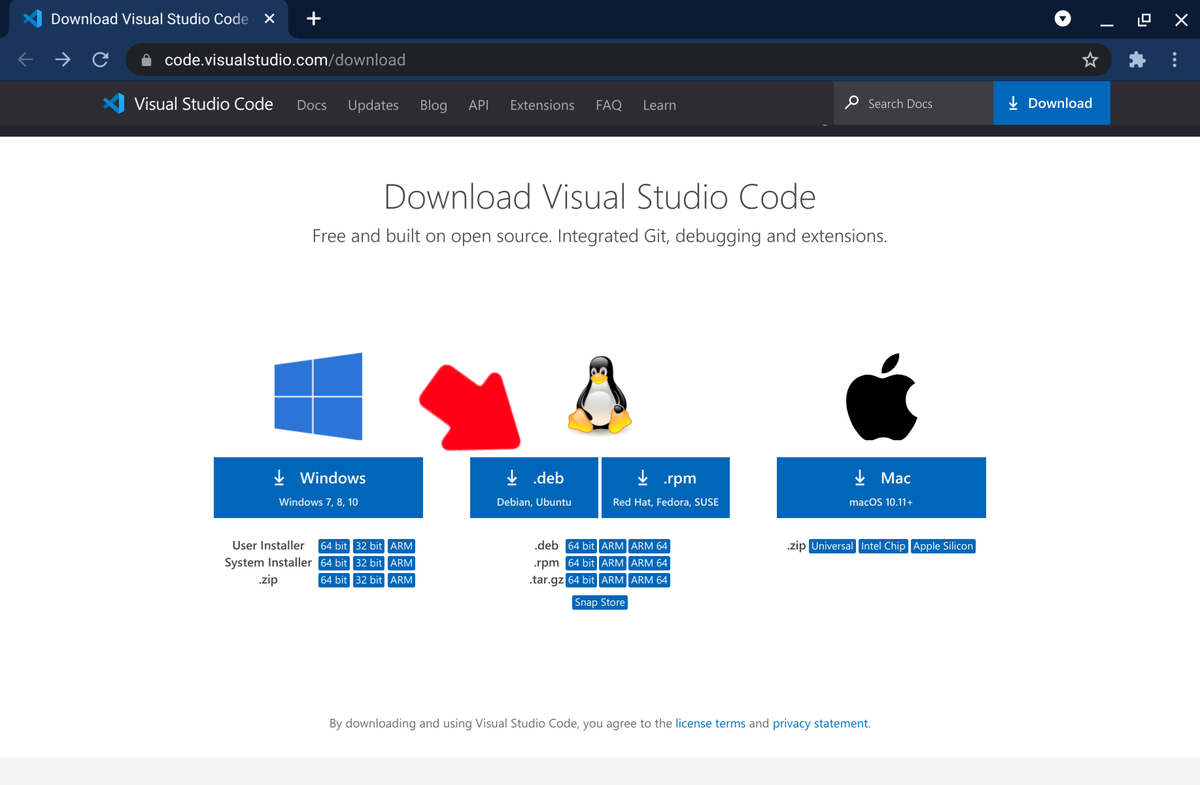Select Linux .tar.gz 64 bit
This screenshot has height=785, width=1200.
click(581, 580)
